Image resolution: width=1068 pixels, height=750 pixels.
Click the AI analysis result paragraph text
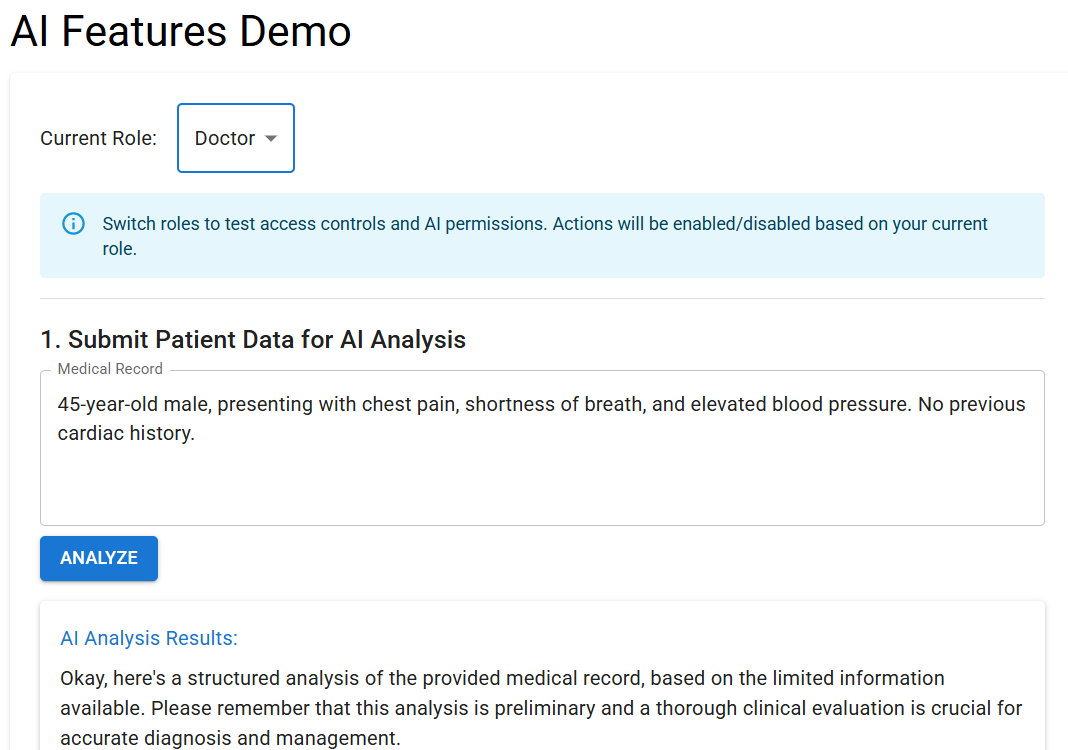541,708
